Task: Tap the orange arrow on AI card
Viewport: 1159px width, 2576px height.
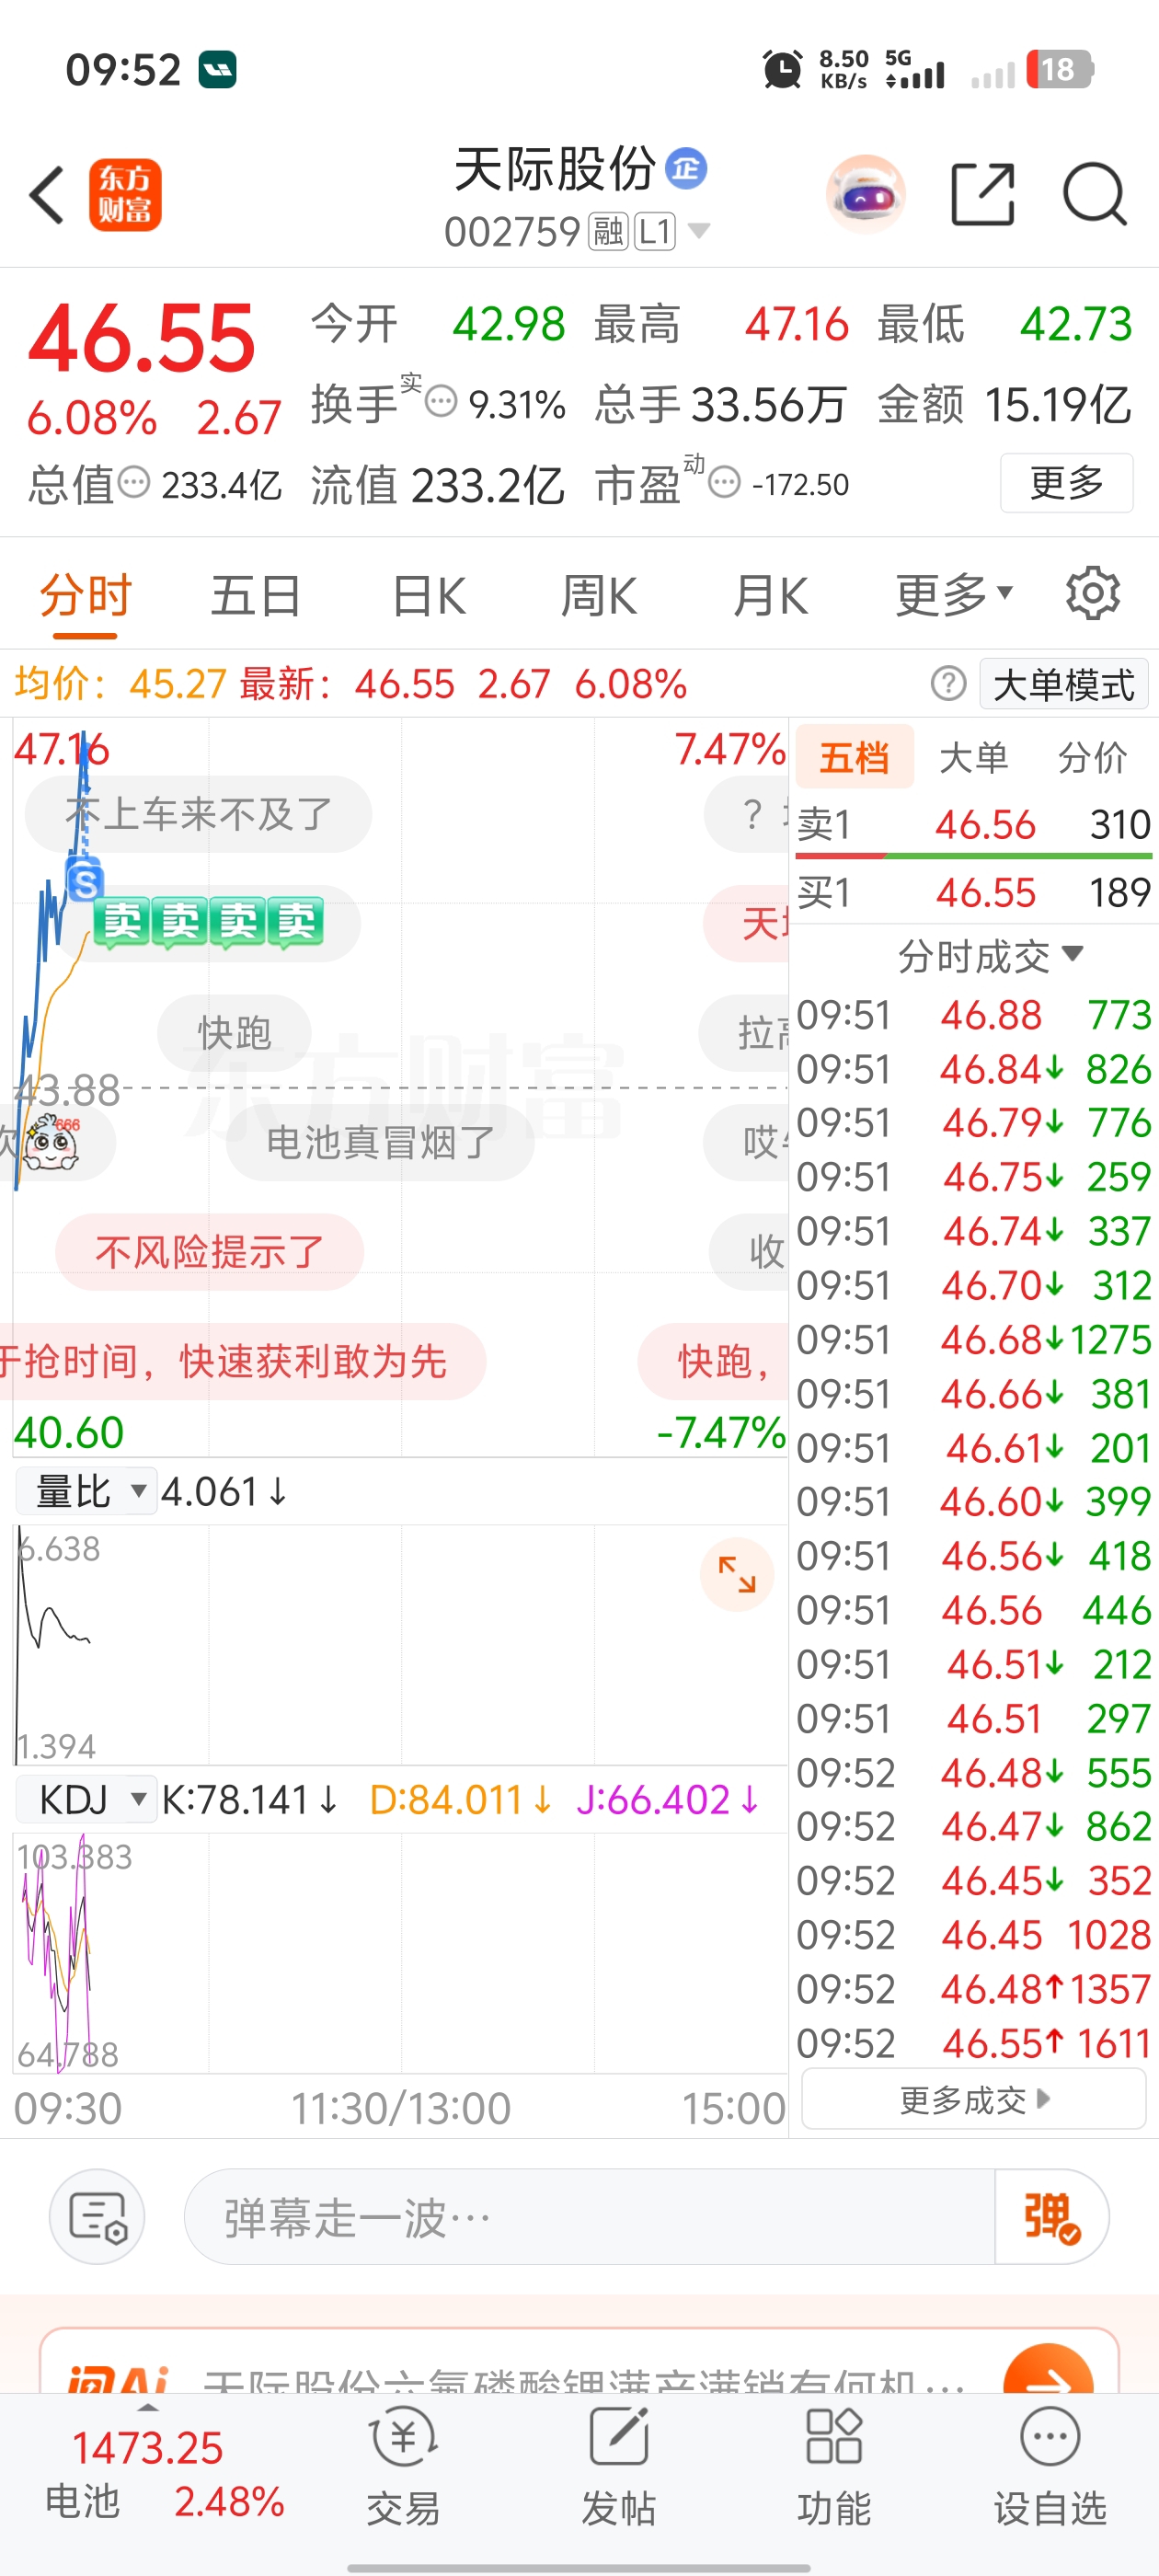Action: click(x=1048, y=2372)
